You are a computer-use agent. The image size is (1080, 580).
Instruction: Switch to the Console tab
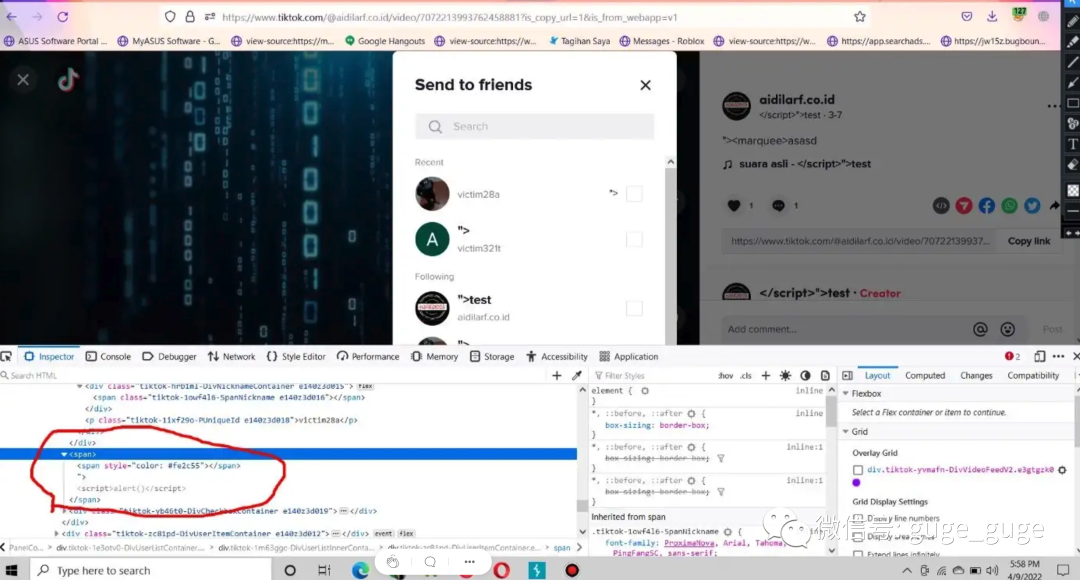pyautogui.click(x=108, y=356)
